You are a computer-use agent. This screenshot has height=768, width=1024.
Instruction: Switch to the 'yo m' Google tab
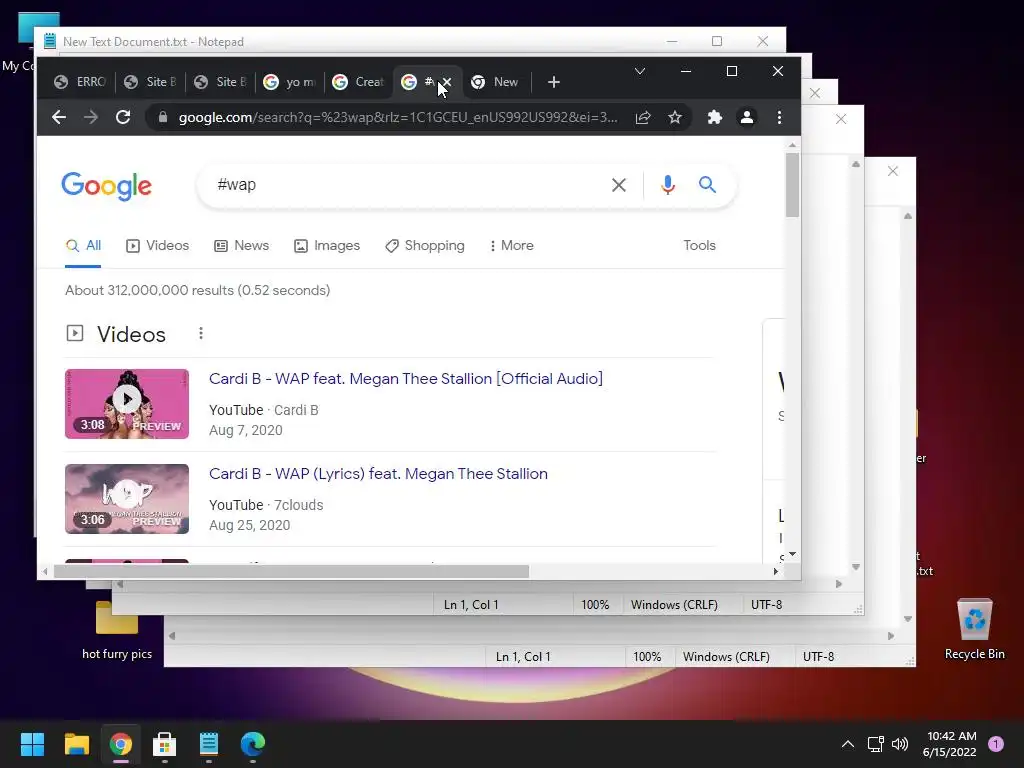(289, 82)
